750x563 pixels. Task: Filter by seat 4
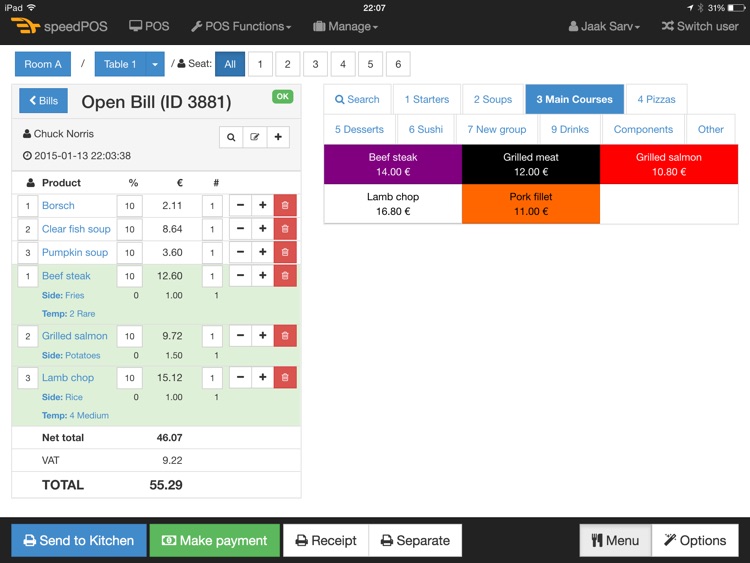tap(343, 64)
